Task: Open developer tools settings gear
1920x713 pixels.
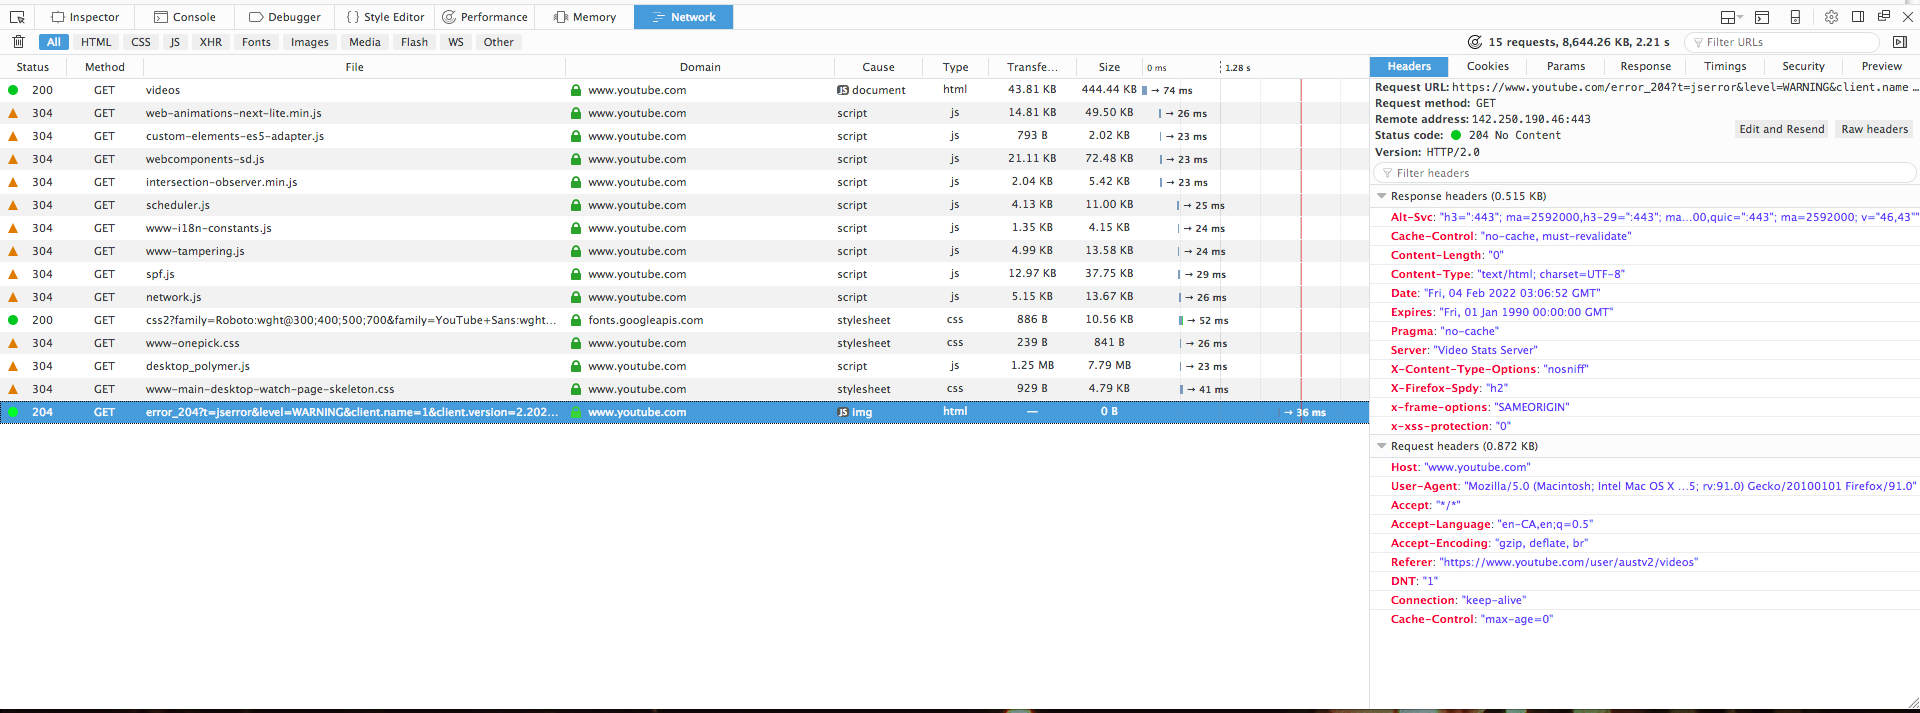Action: 1831,17
